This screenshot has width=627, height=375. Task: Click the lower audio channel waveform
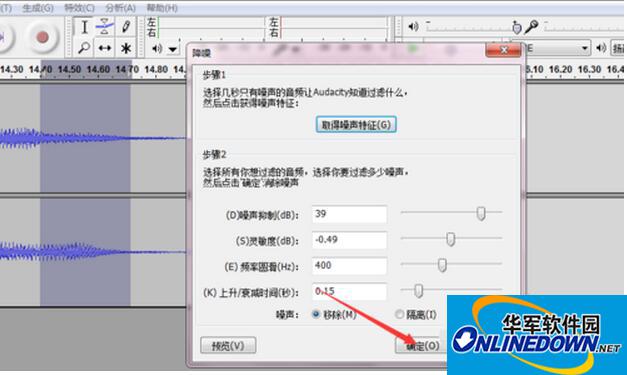point(93,252)
